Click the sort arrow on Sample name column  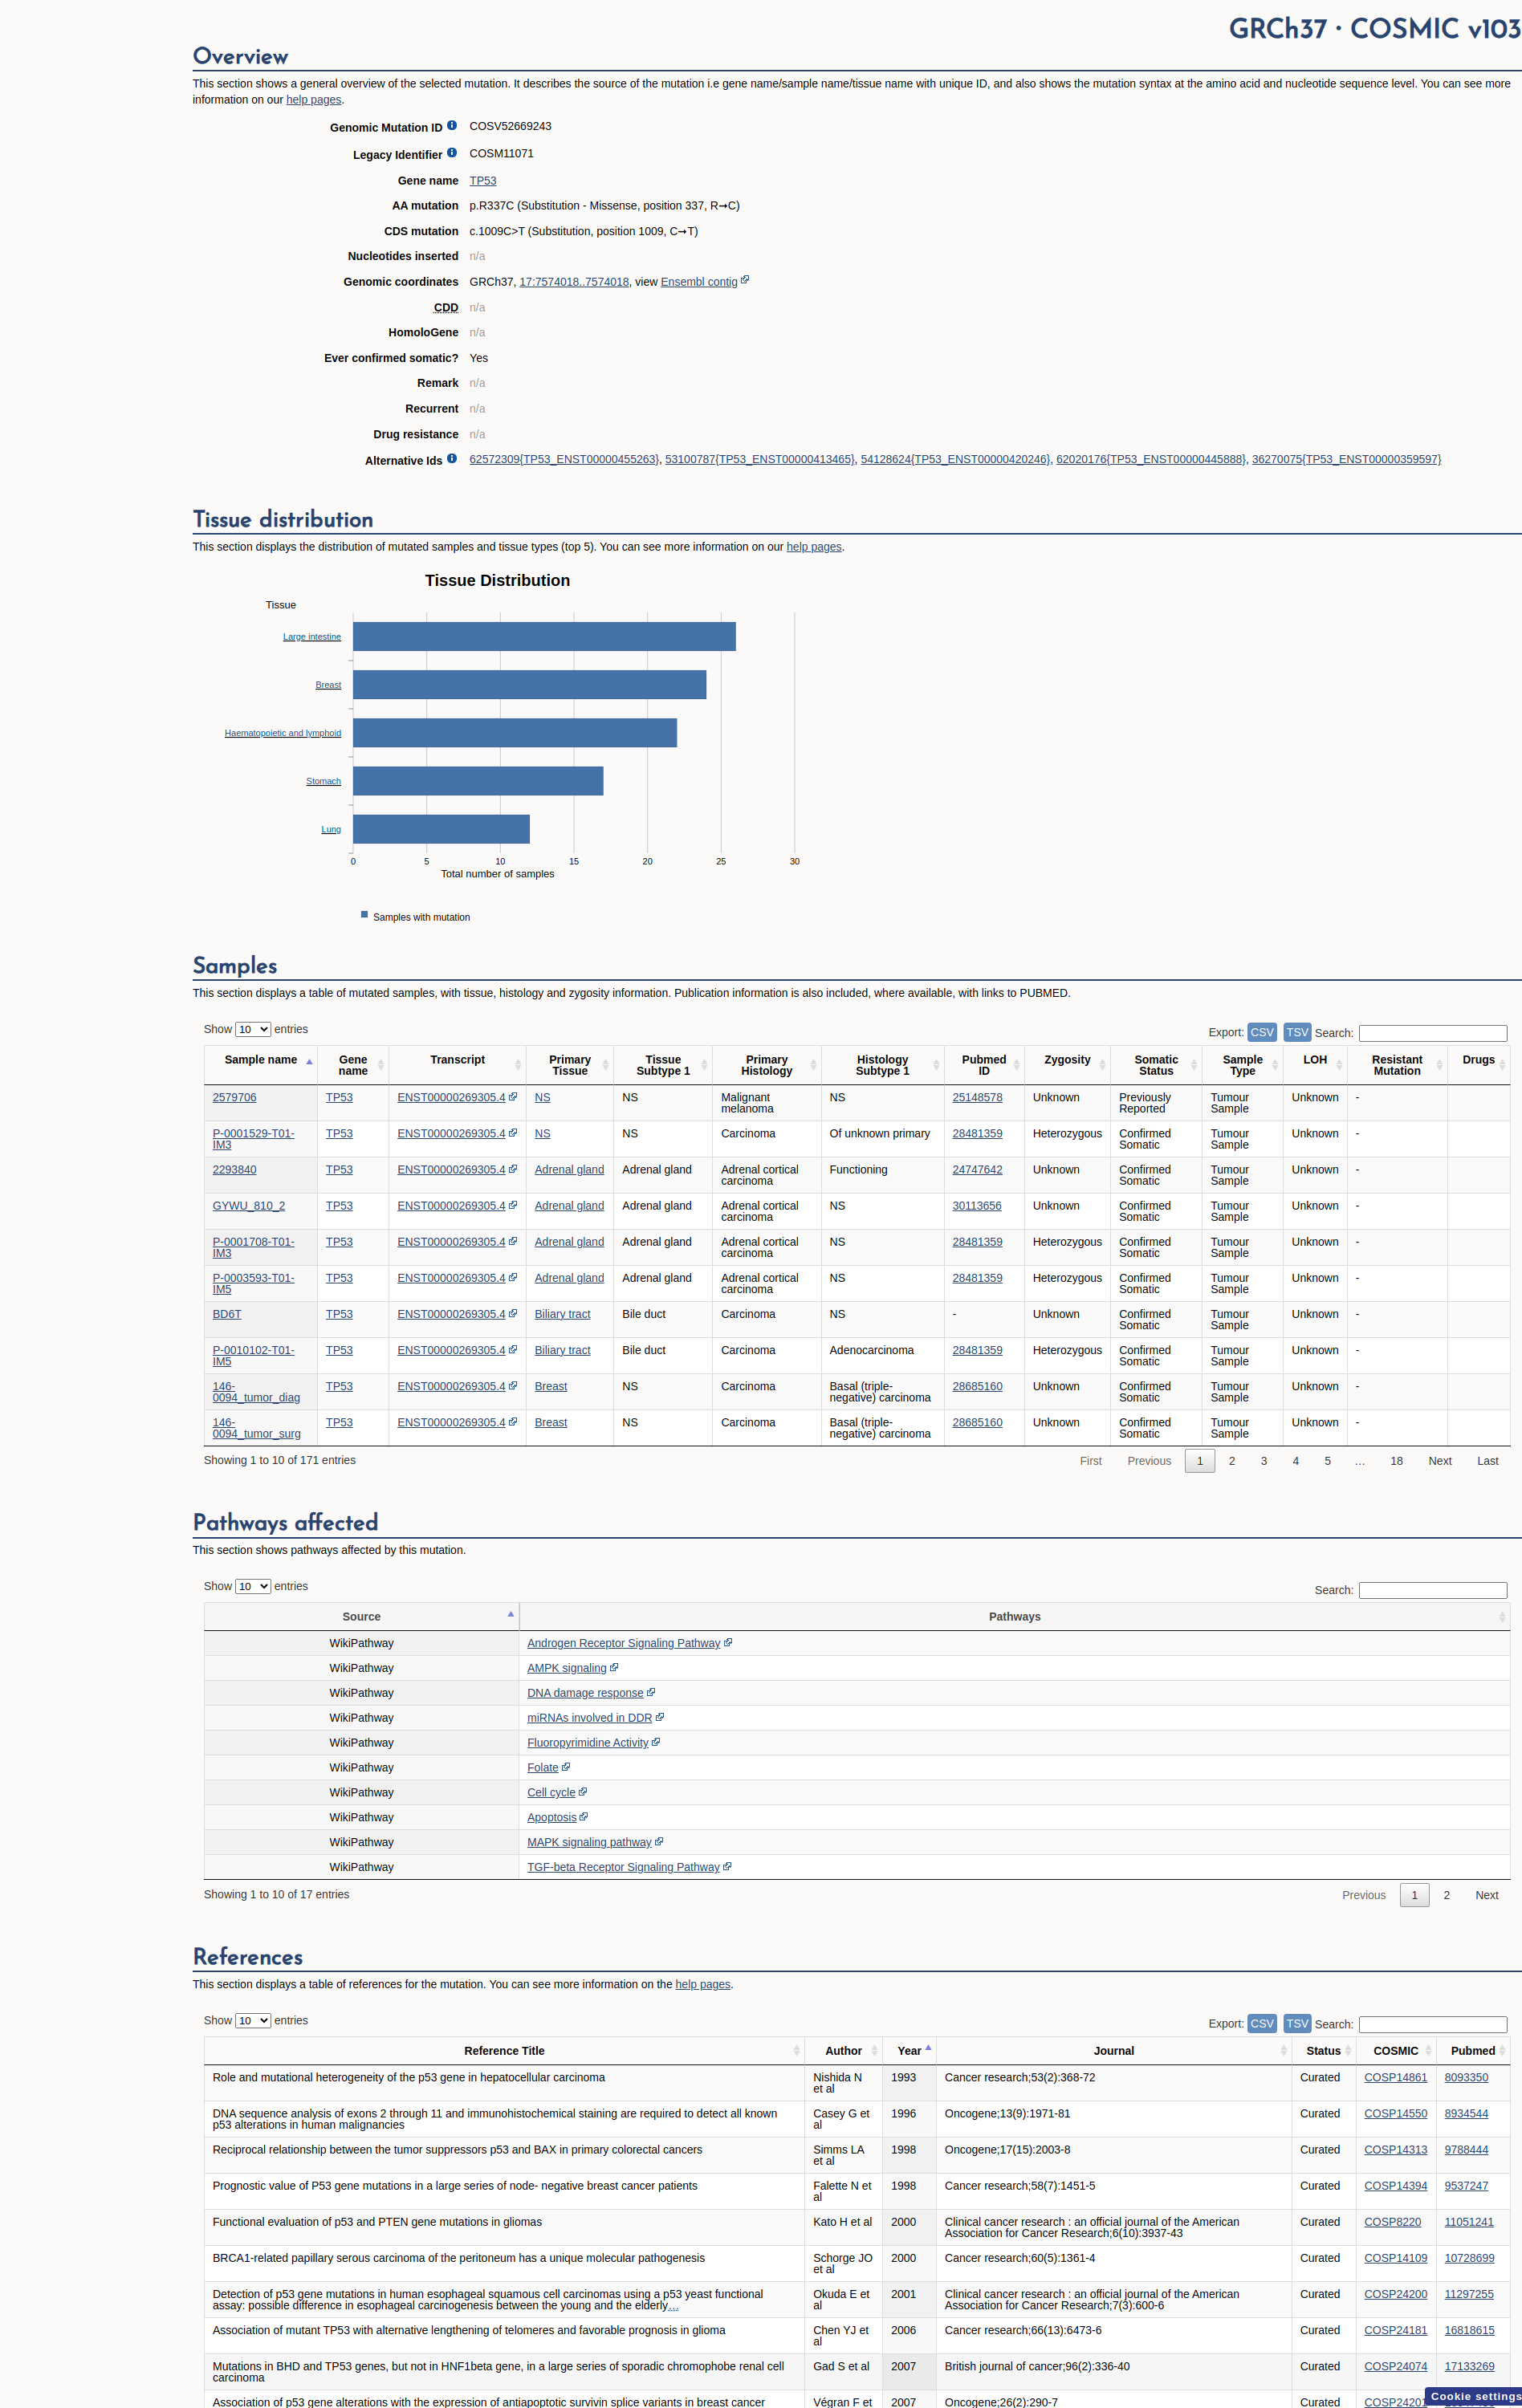(309, 1062)
